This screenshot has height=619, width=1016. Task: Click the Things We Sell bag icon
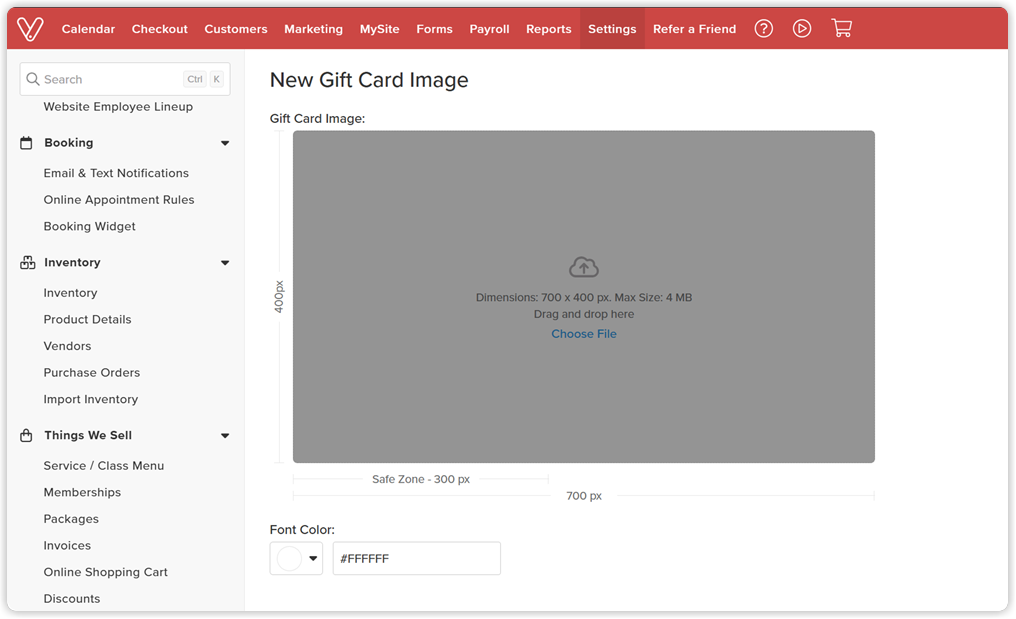(x=26, y=436)
